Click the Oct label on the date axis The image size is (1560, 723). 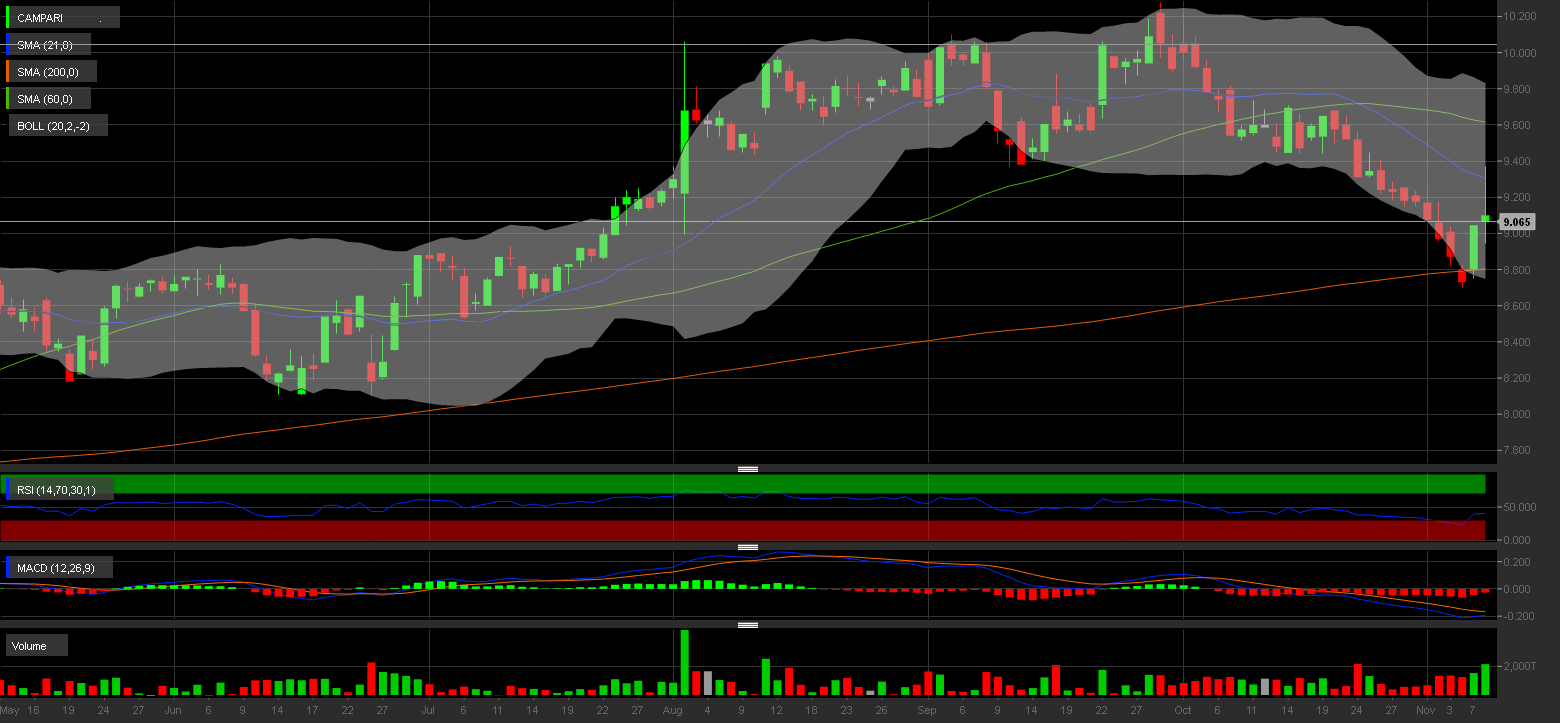tap(1183, 710)
